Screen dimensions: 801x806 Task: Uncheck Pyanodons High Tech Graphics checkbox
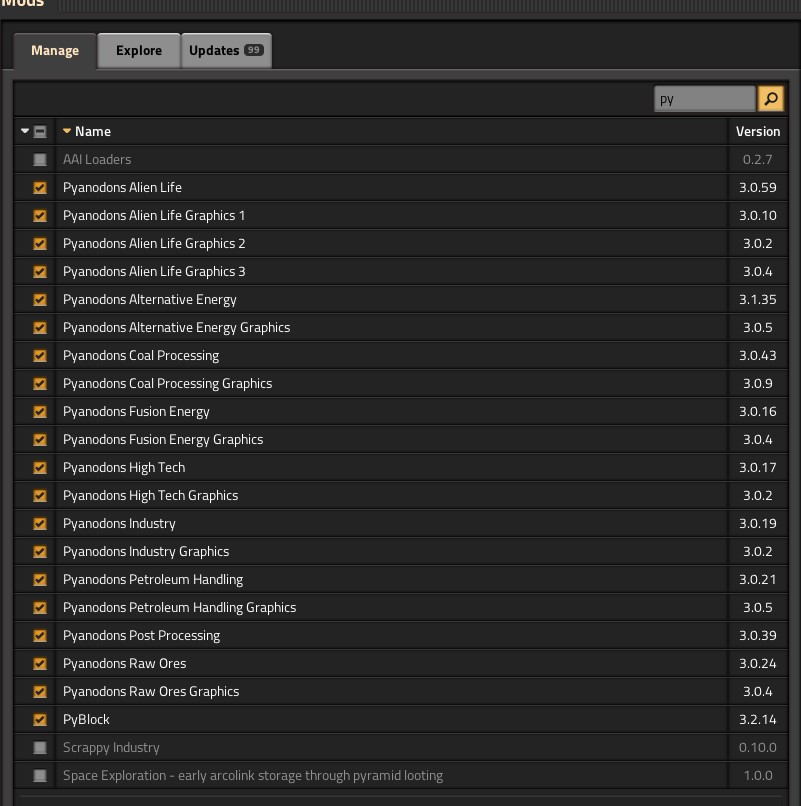40,496
